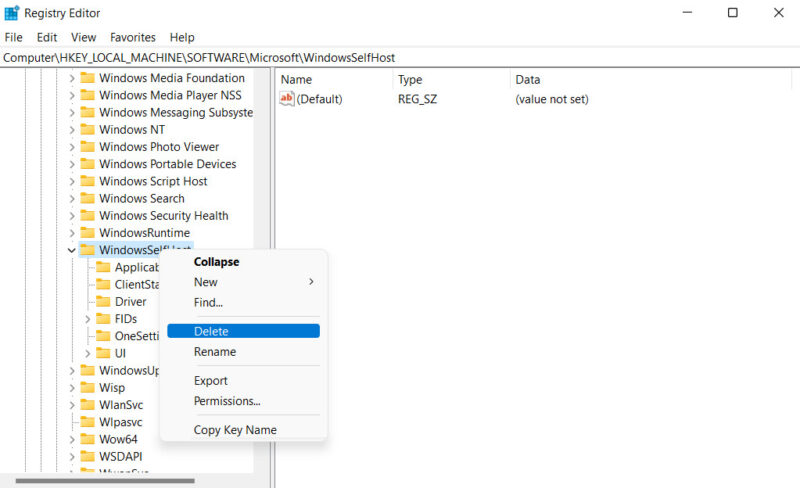This screenshot has height=488, width=800.
Task: Select the Windows Media Player NSS folder icon
Action: pos(88,95)
